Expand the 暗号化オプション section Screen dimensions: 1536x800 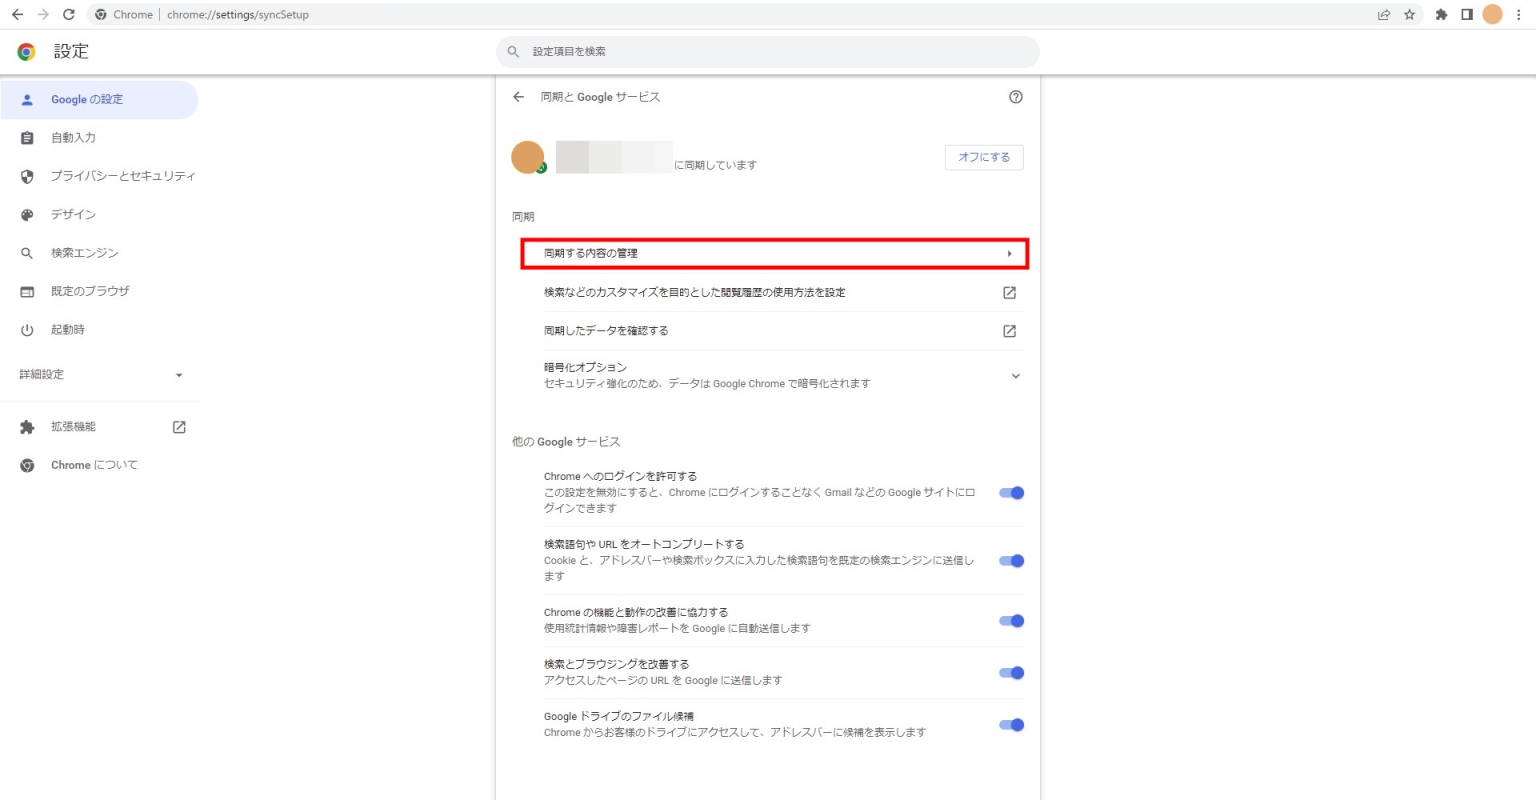tap(1016, 376)
